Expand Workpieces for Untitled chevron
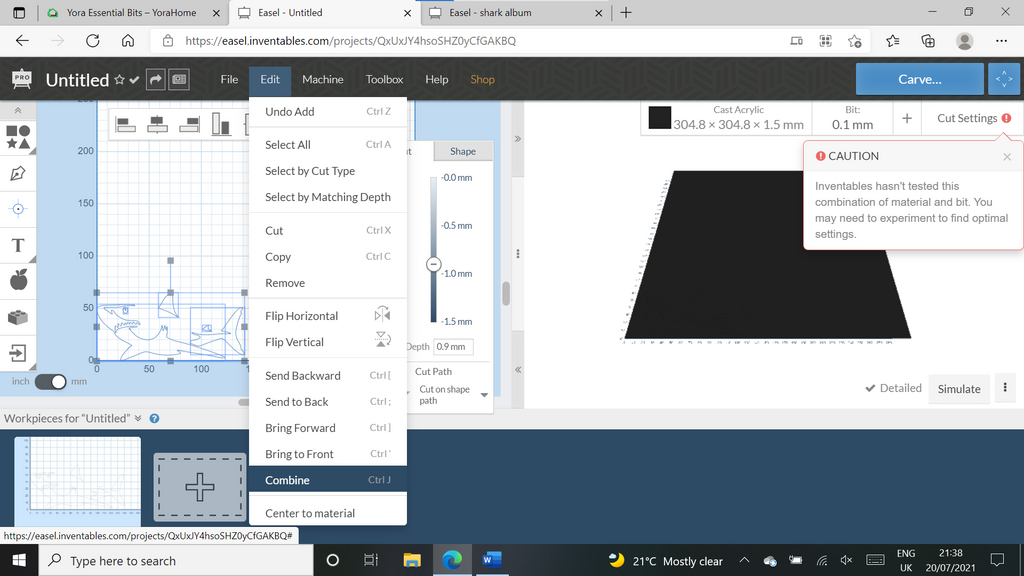The height and width of the screenshot is (576, 1024). tap(138, 418)
